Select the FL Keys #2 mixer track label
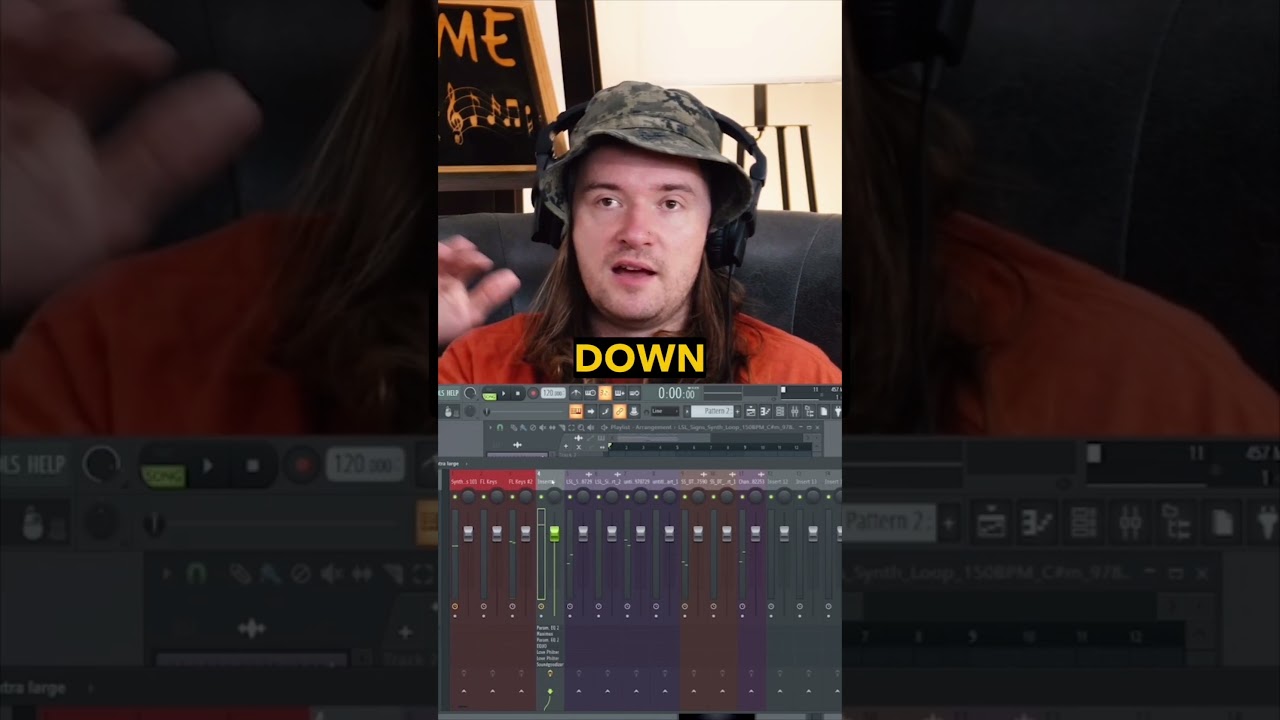This screenshot has width=1280, height=720. pos(520,481)
